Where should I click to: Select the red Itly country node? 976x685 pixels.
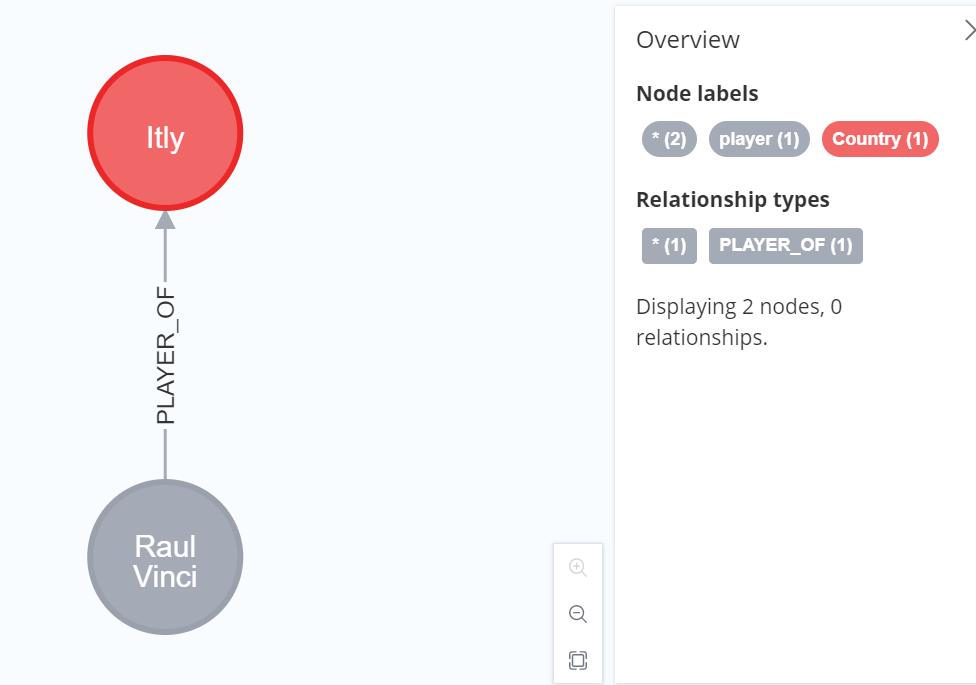click(165, 133)
